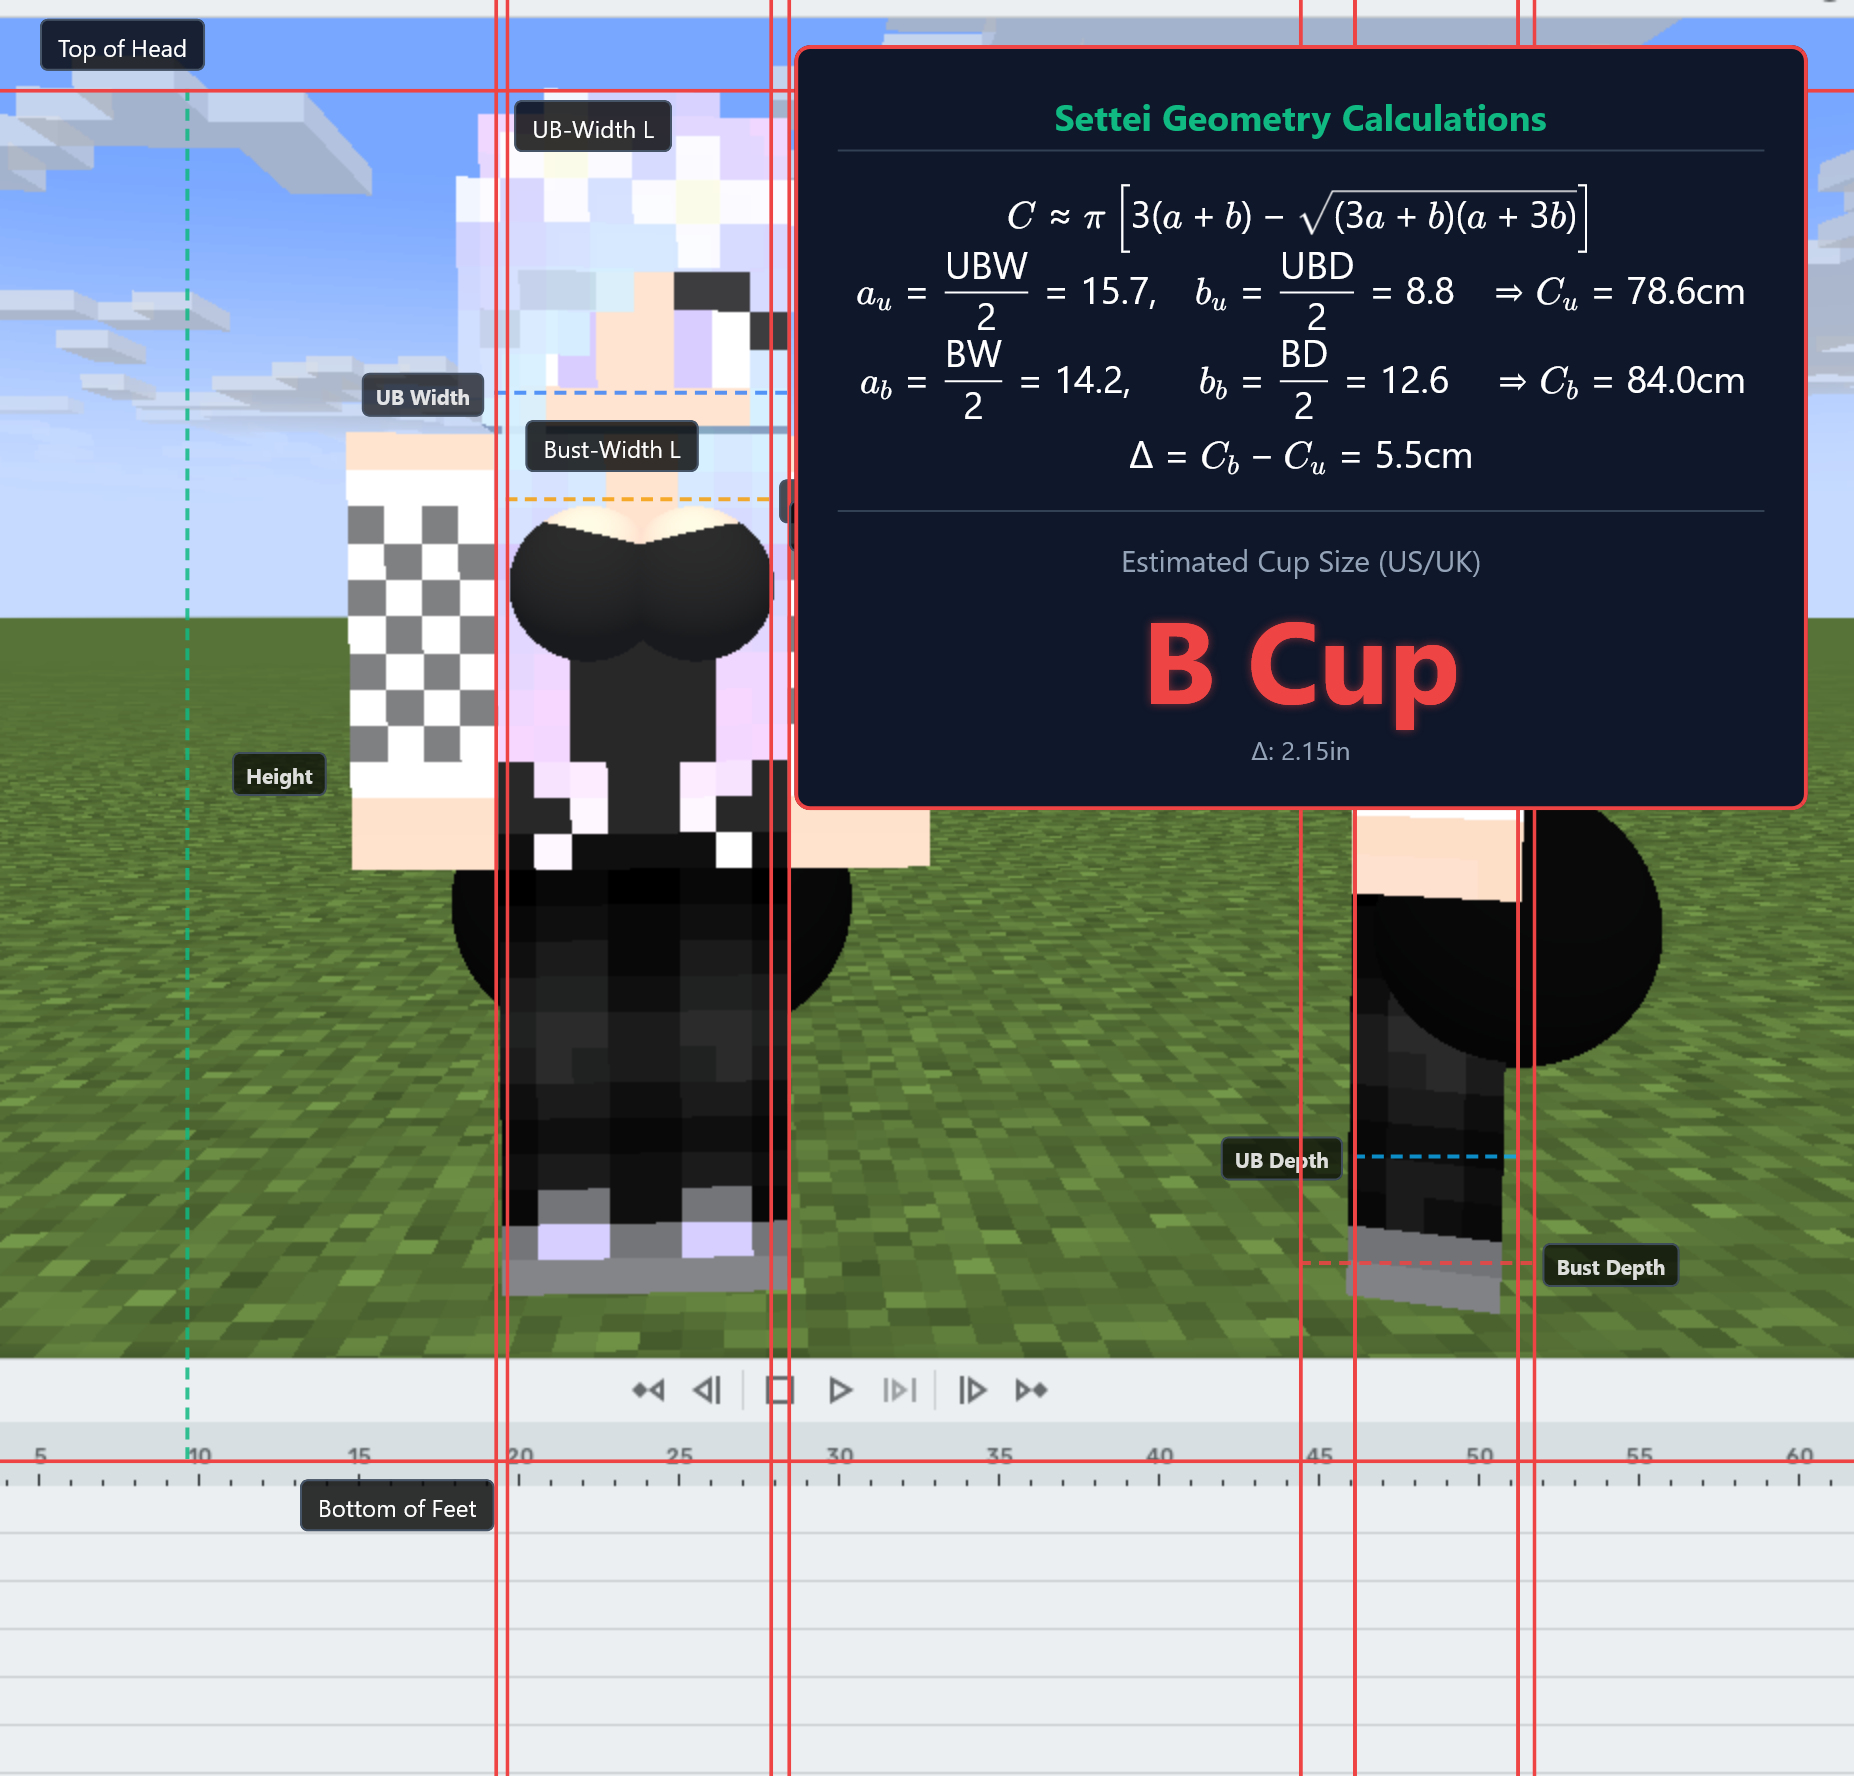This screenshot has width=1854, height=1776.
Task: Click the UB Depth marker tag
Action: (x=1281, y=1160)
